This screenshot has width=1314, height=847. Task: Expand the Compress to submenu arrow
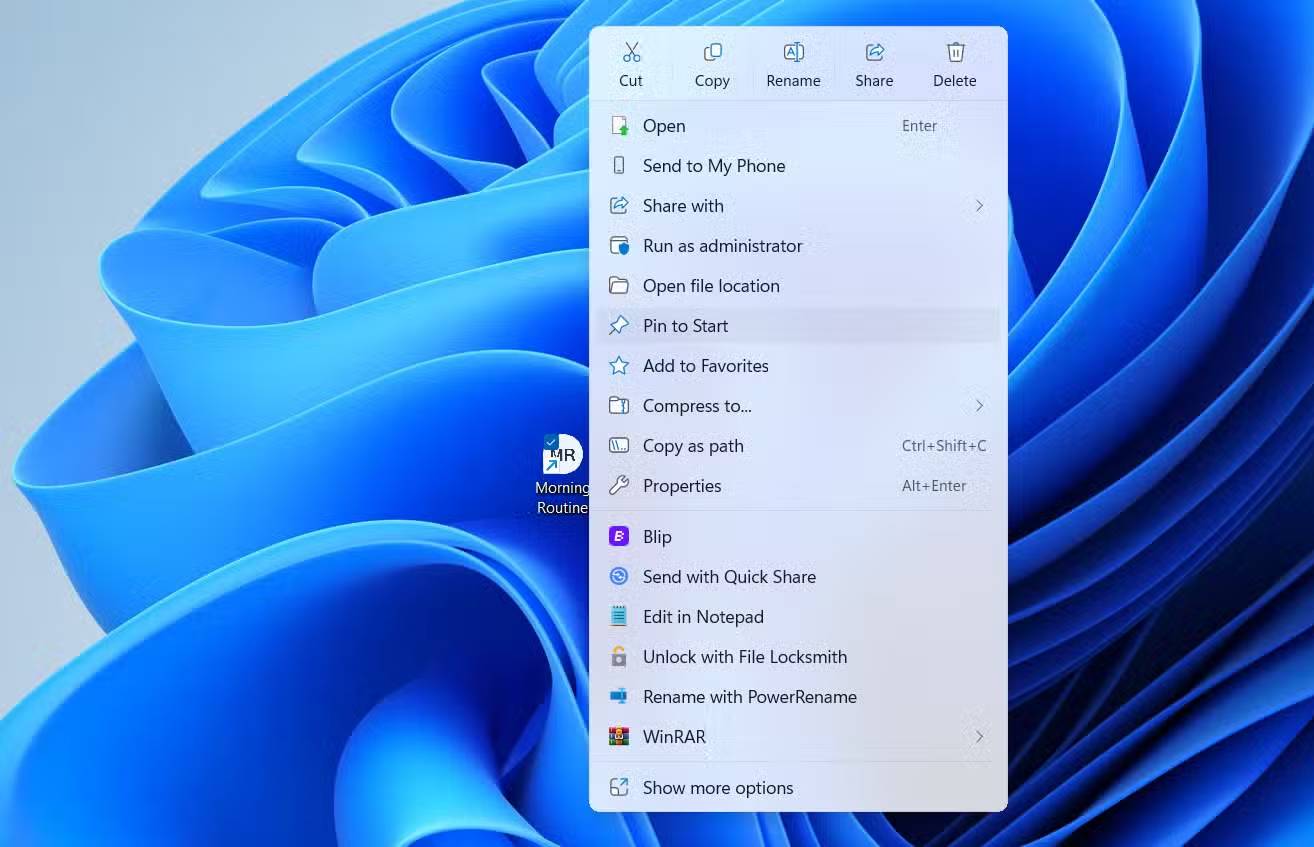979,406
